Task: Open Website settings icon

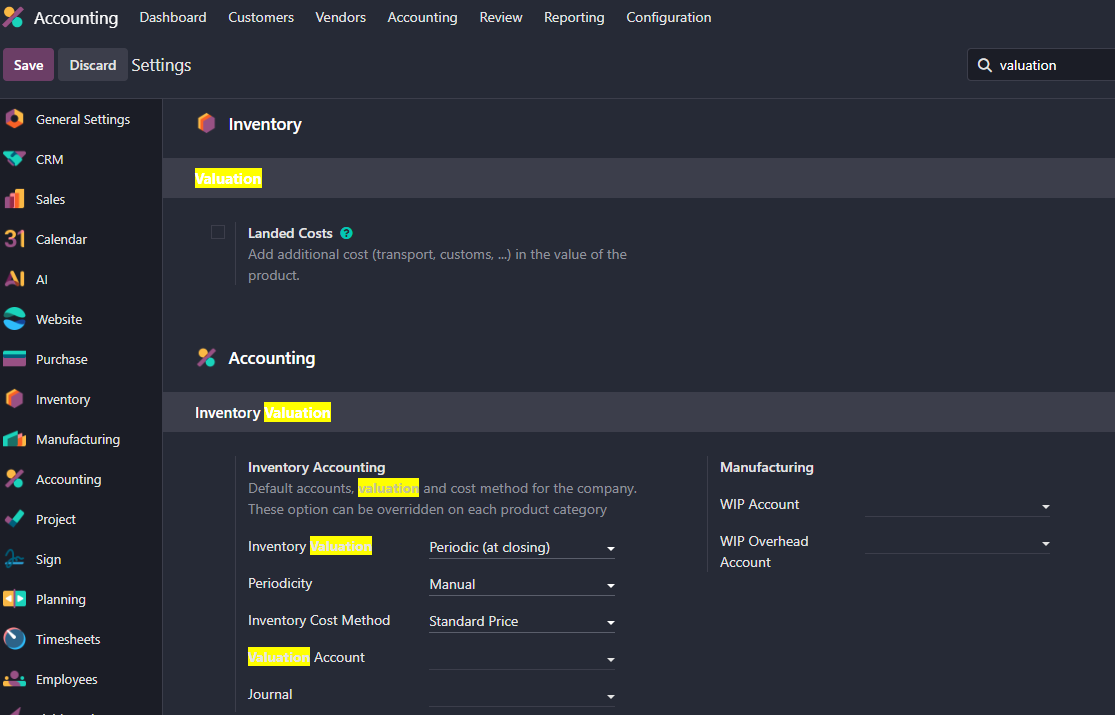Action: point(15,319)
